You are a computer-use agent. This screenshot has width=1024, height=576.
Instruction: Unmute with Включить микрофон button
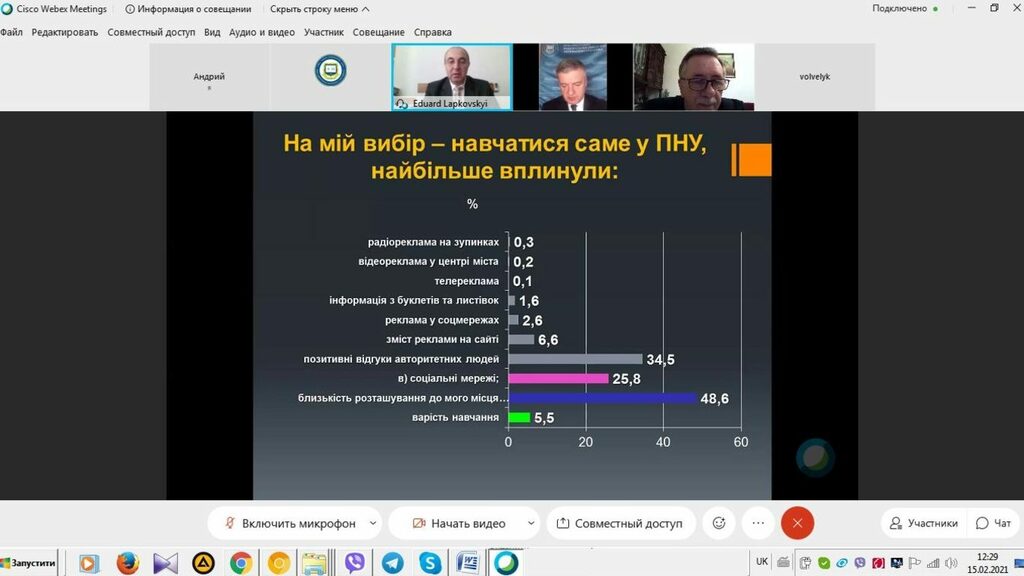[x=289, y=523]
